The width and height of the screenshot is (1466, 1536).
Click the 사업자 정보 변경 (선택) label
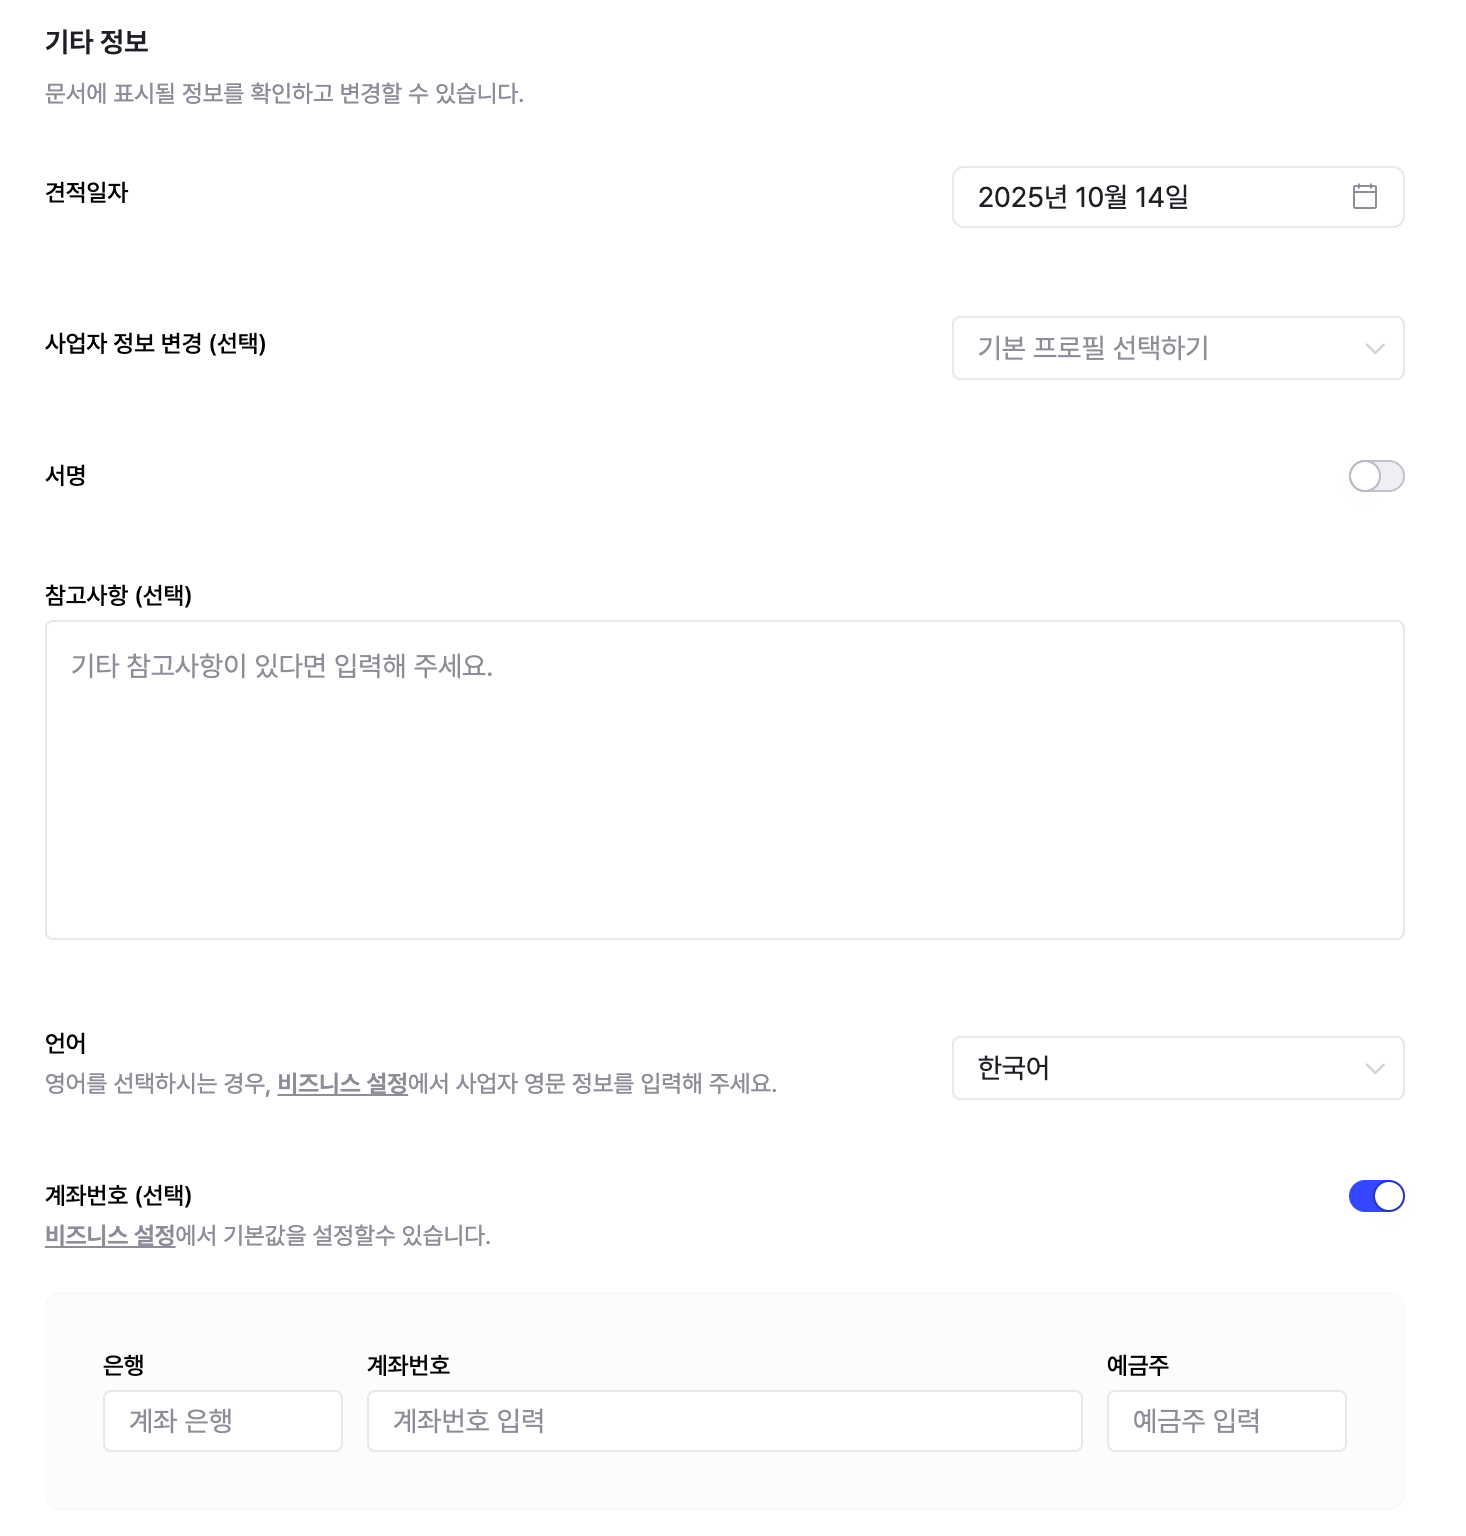click(x=155, y=344)
